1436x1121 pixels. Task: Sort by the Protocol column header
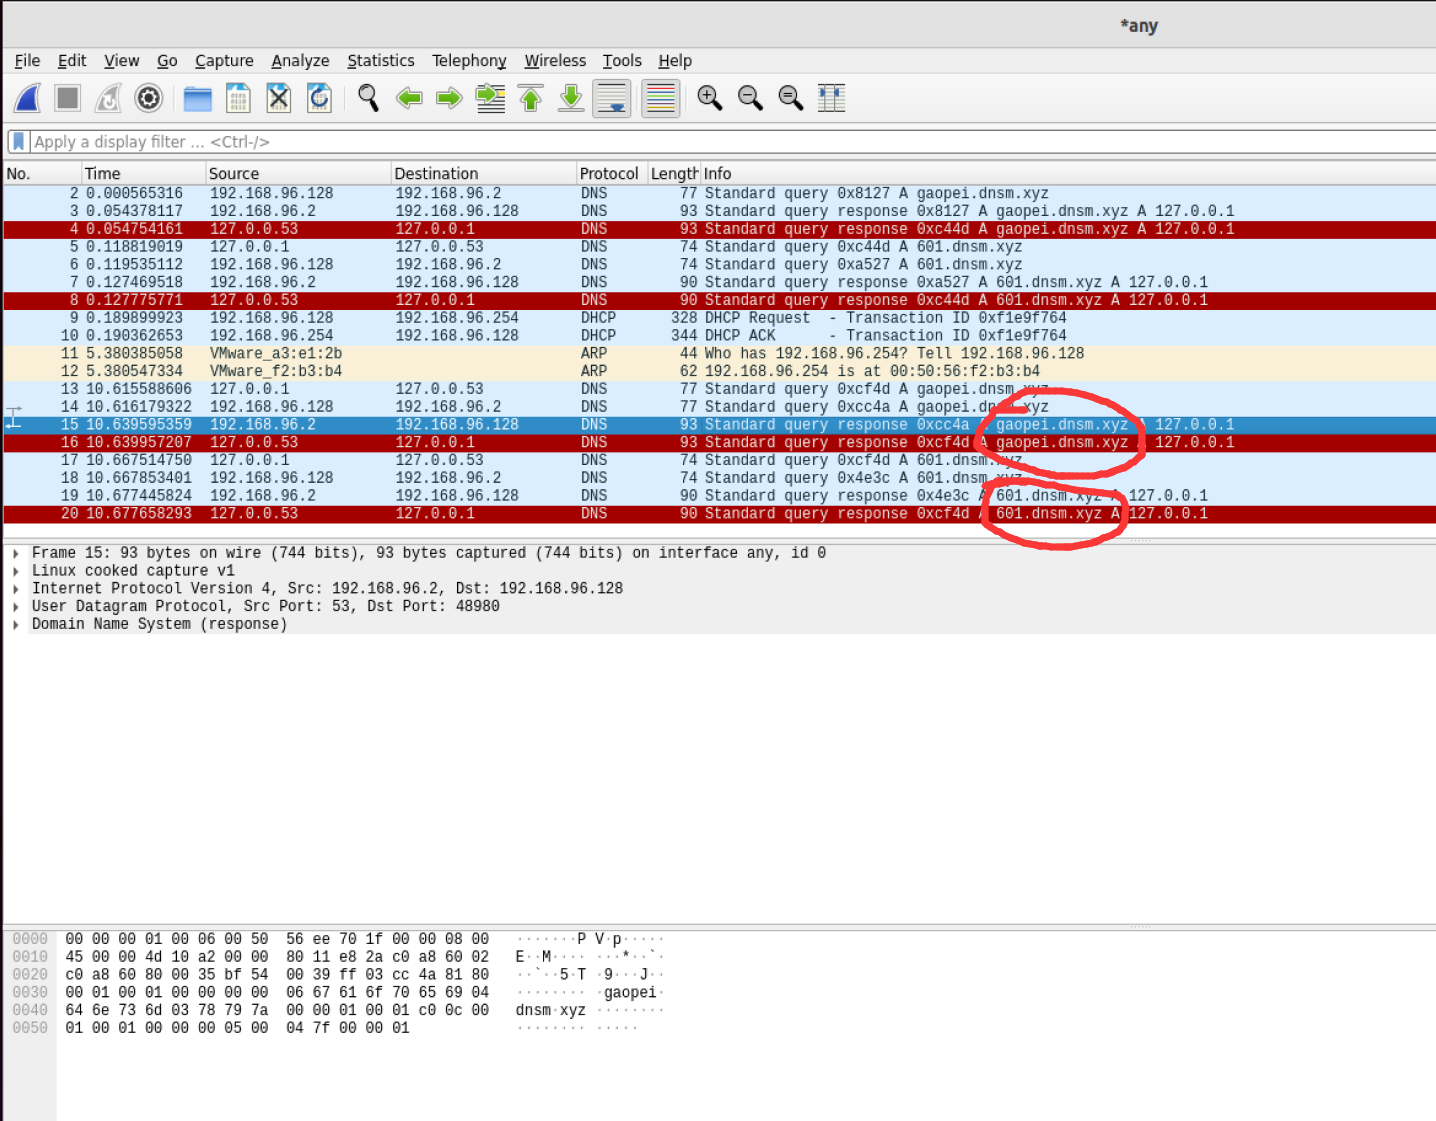[x=612, y=173]
